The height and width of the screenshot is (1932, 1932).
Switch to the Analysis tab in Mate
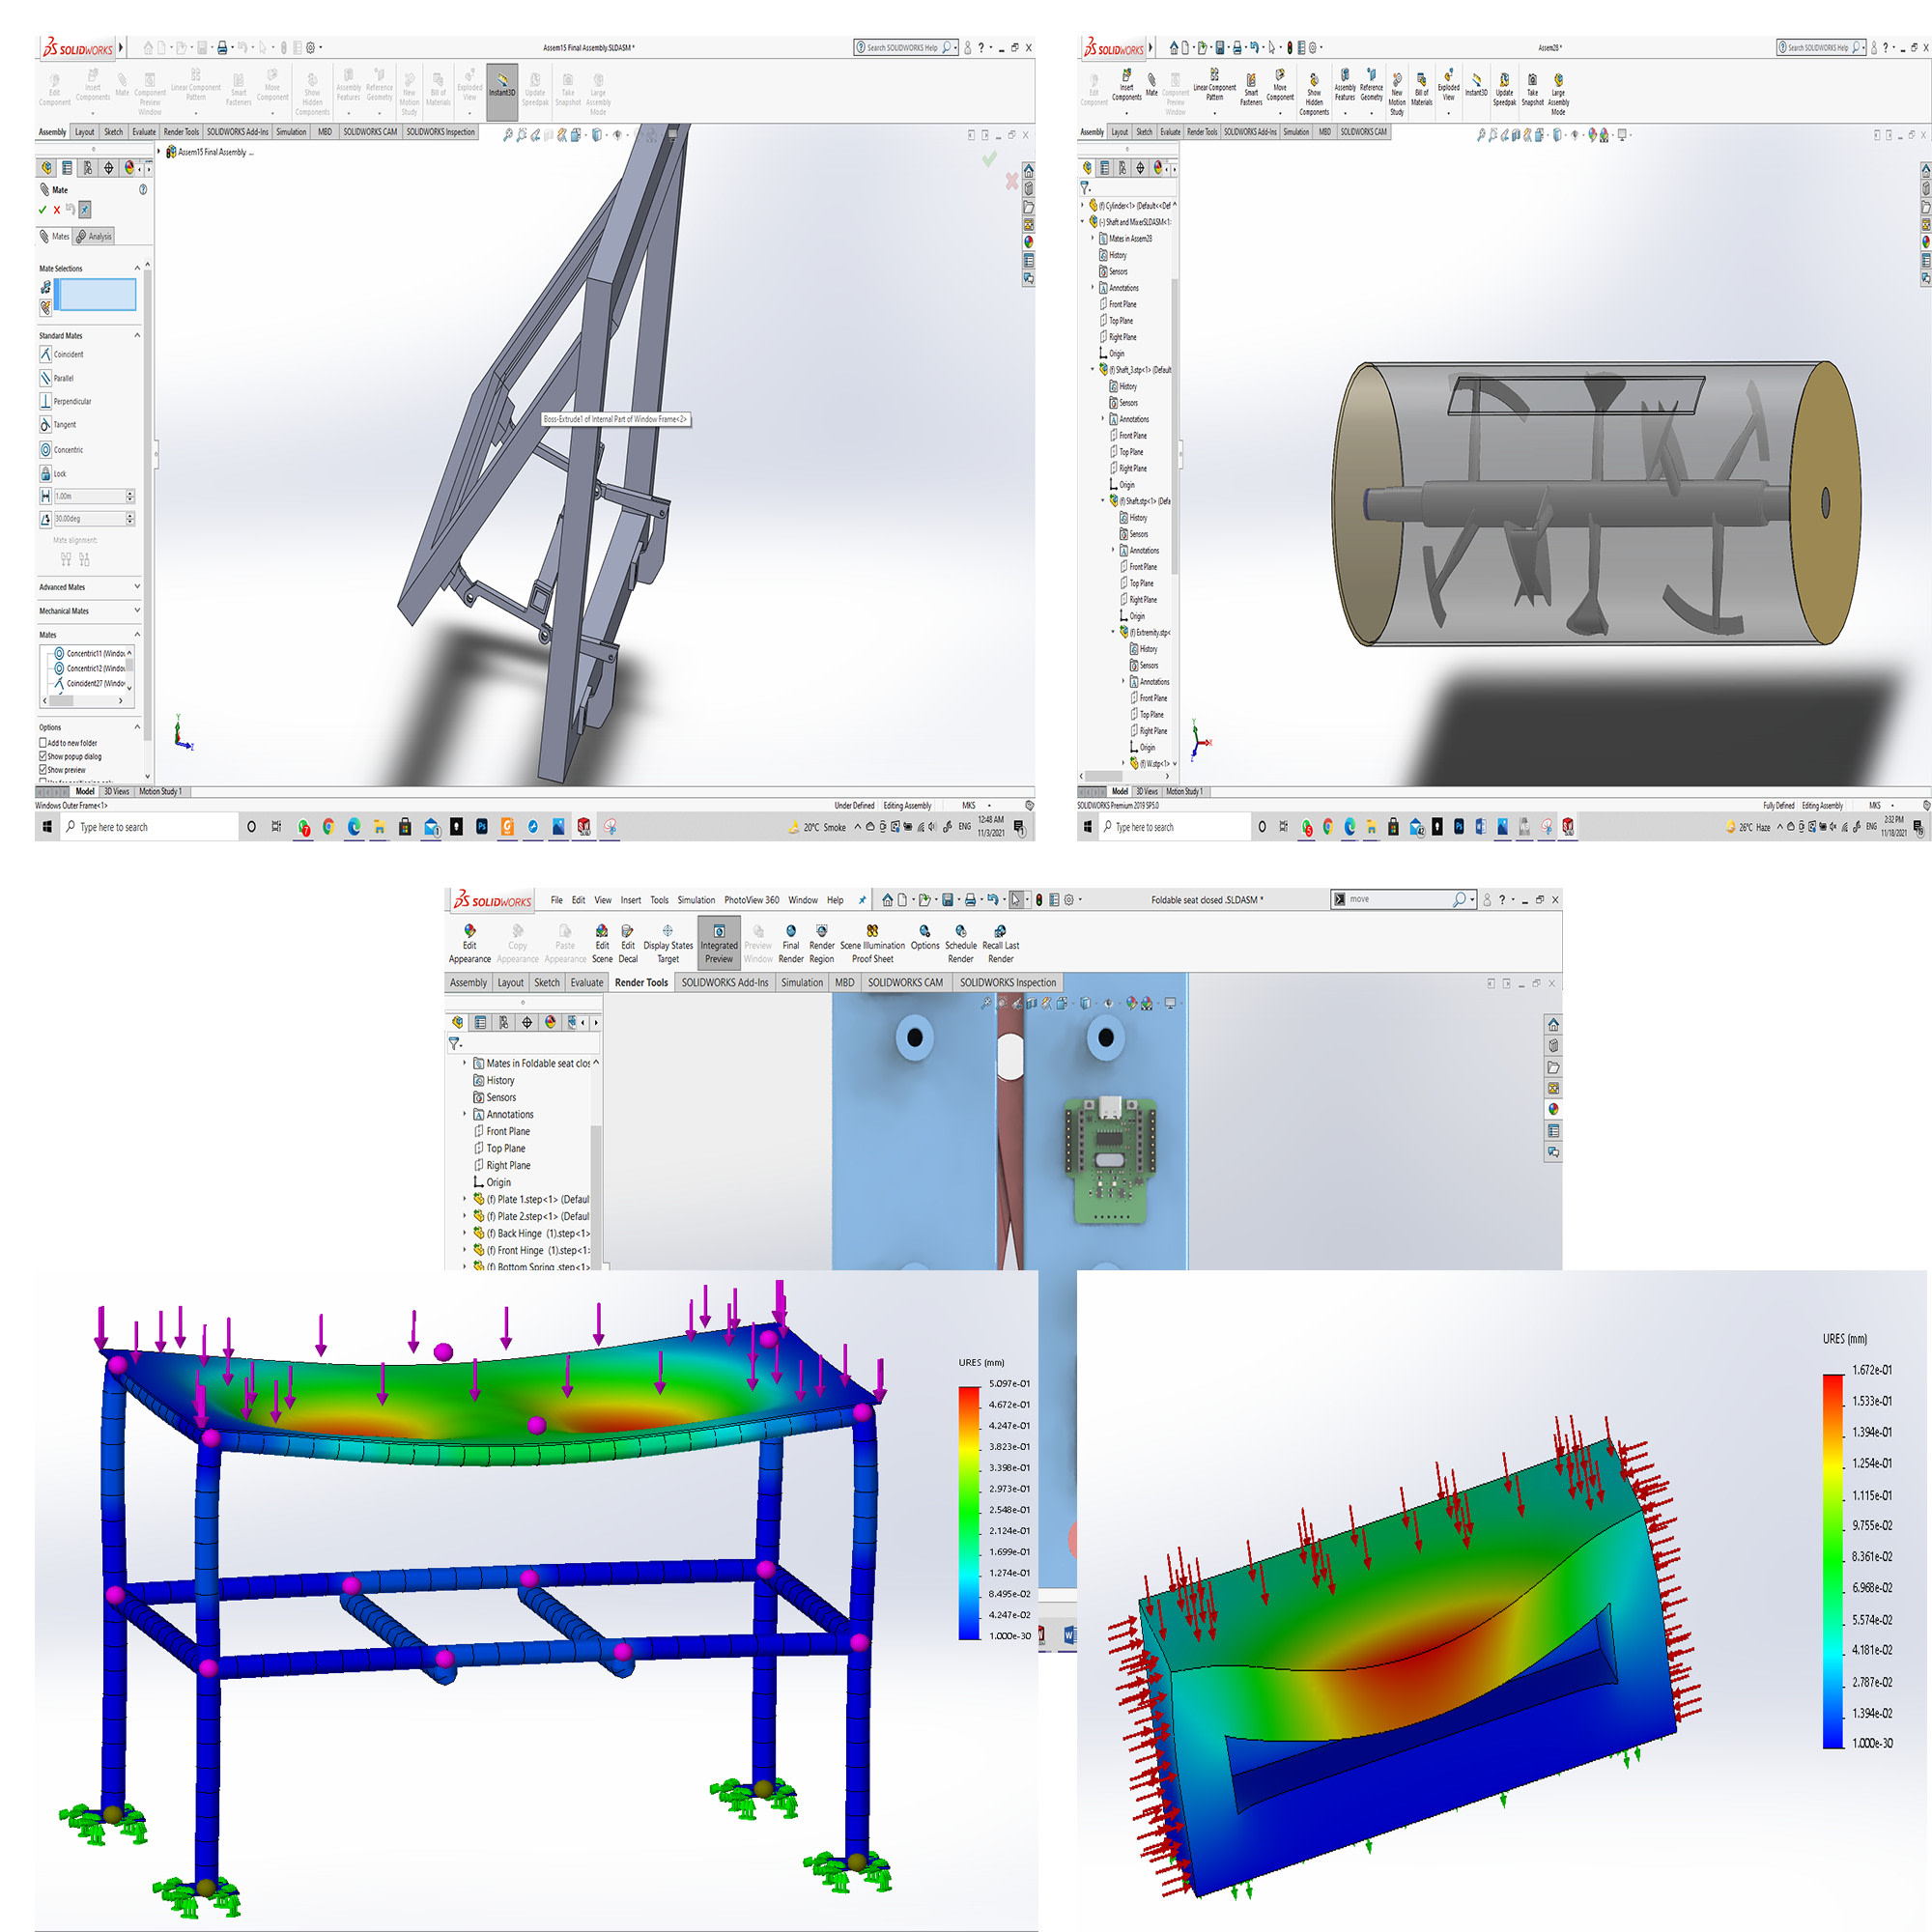95,237
